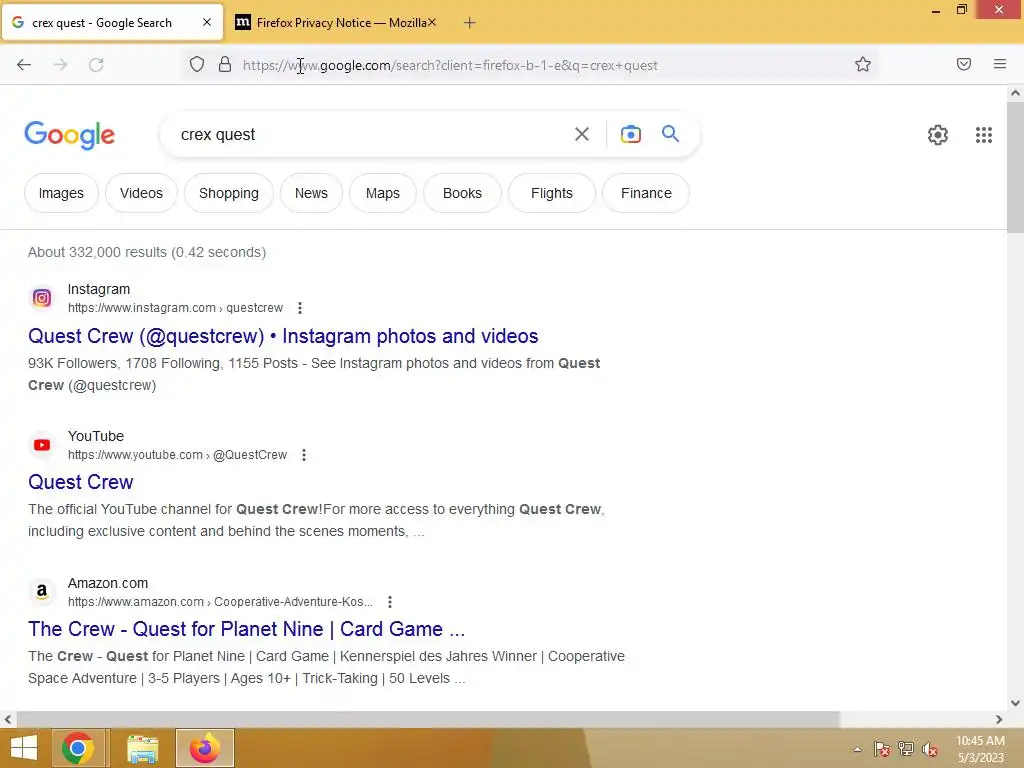Click the Google search input field
This screenshot has height=768, width=1024.
[x=372, y=135]
